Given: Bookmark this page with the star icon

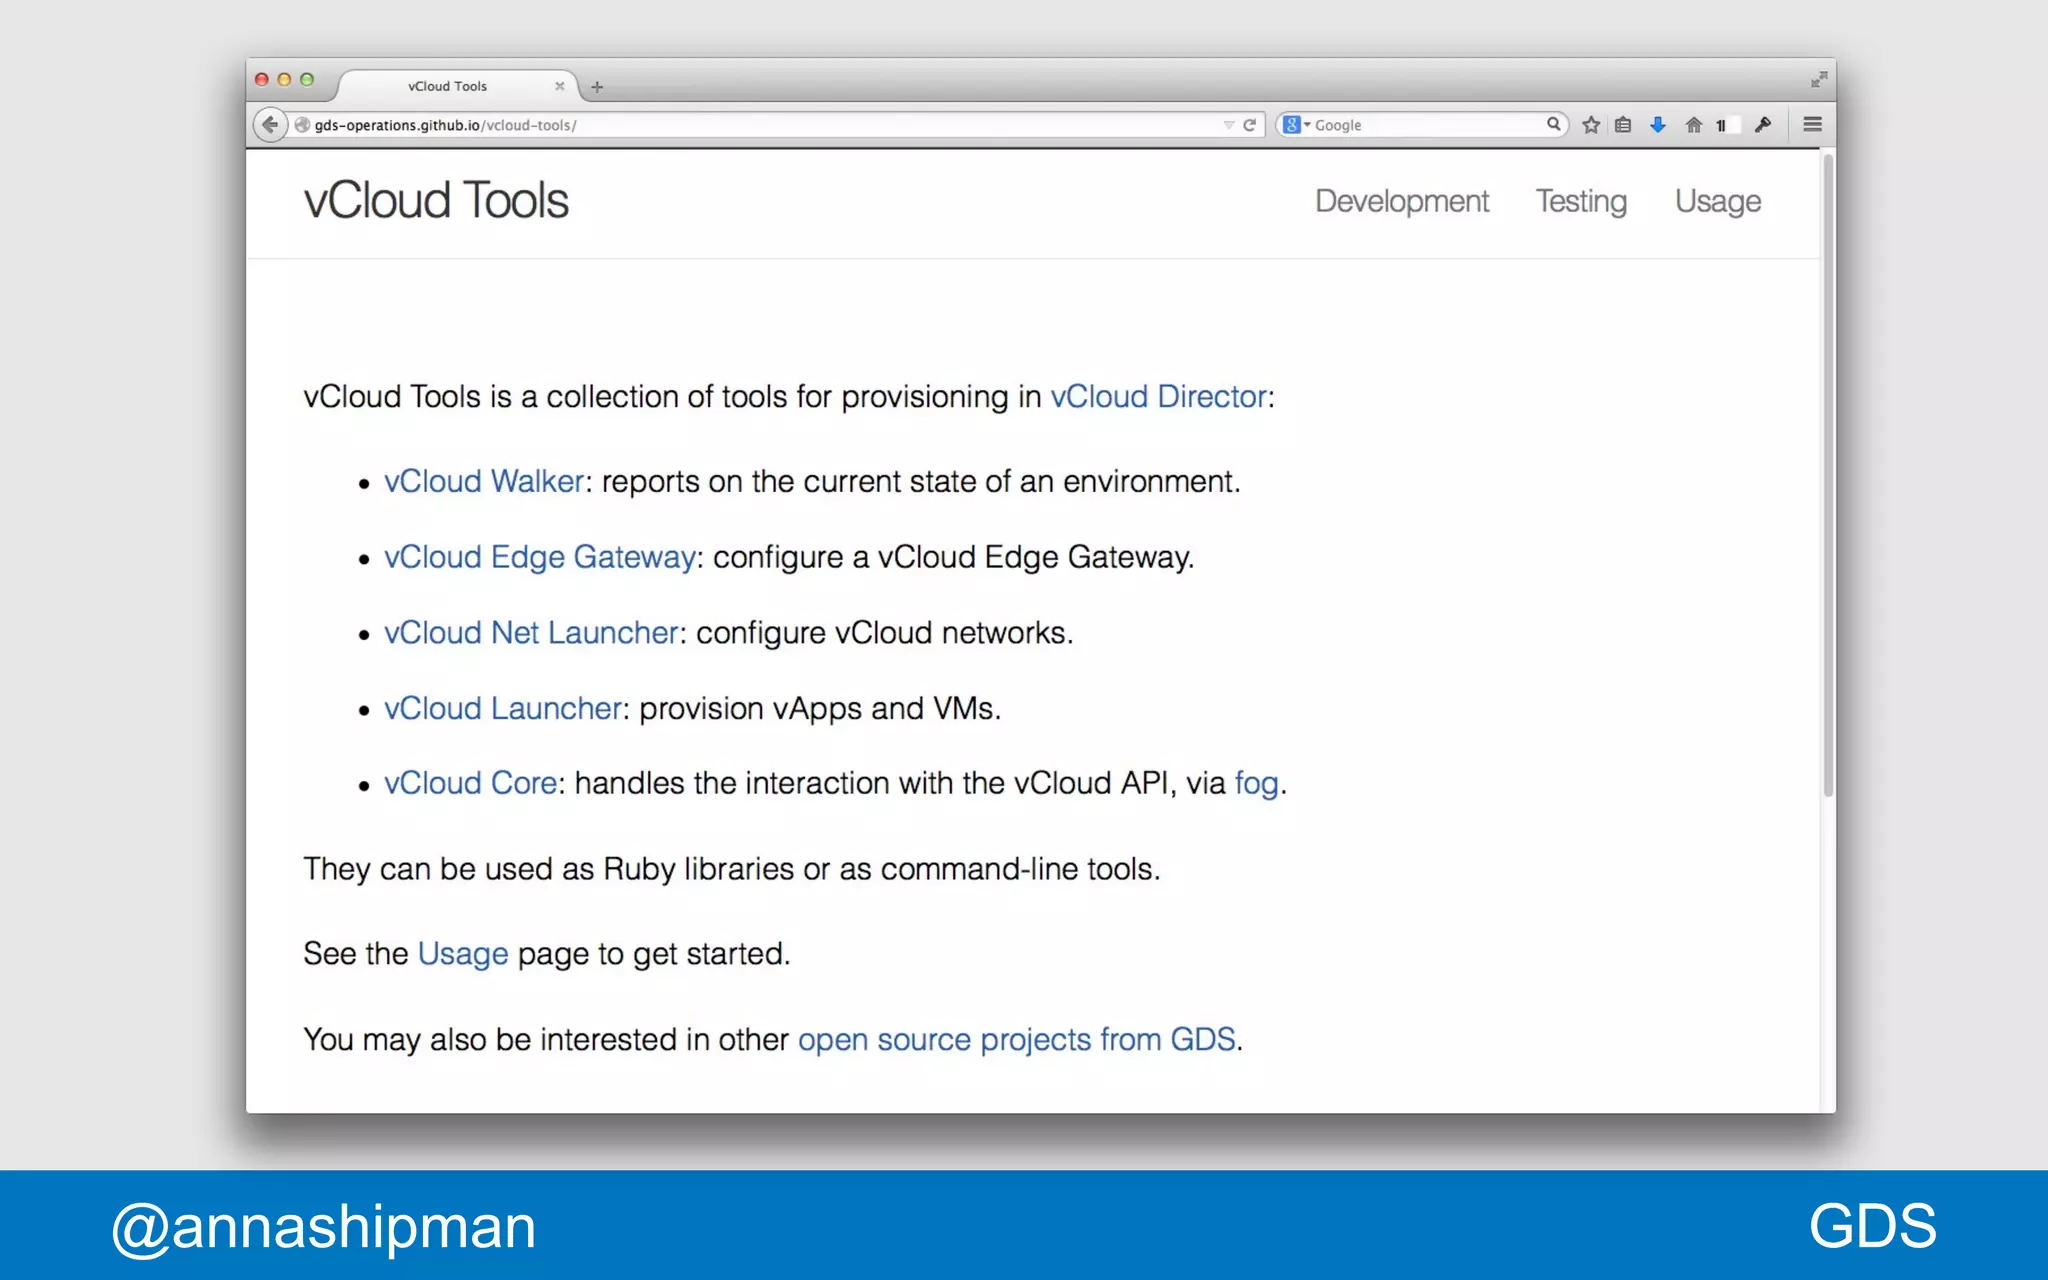Looking at the screenshot, I should click(1591, 125).
